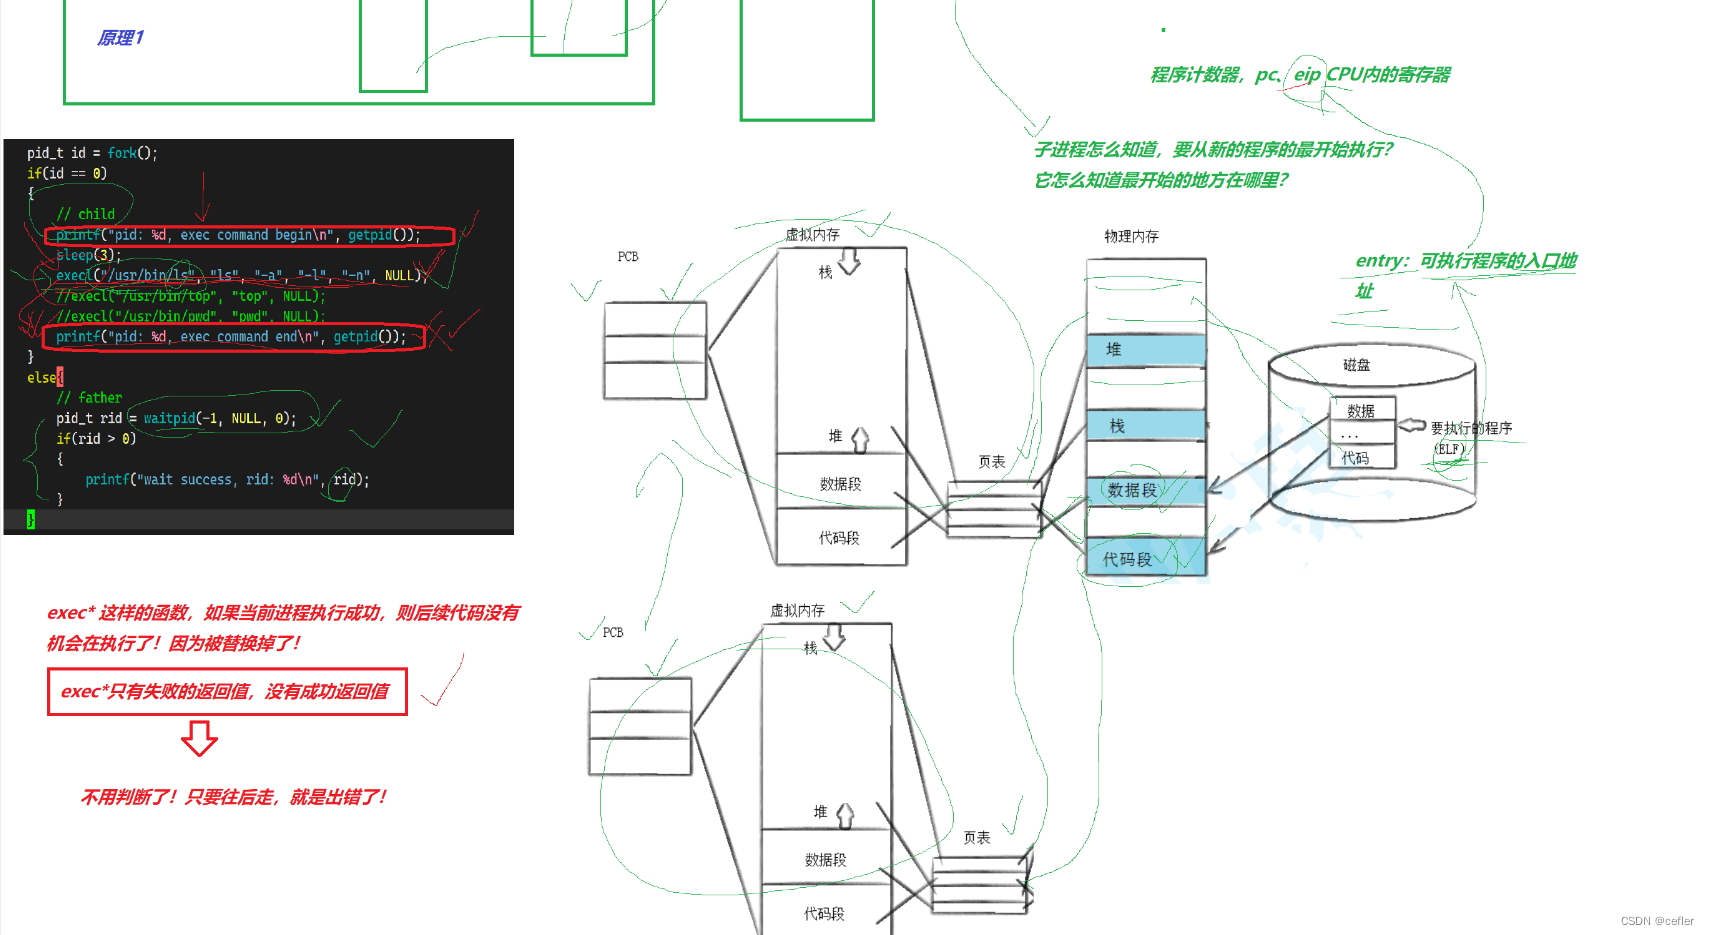
Task: Select the blue 数据段 block in physical memory
Action: point(1146,490)
